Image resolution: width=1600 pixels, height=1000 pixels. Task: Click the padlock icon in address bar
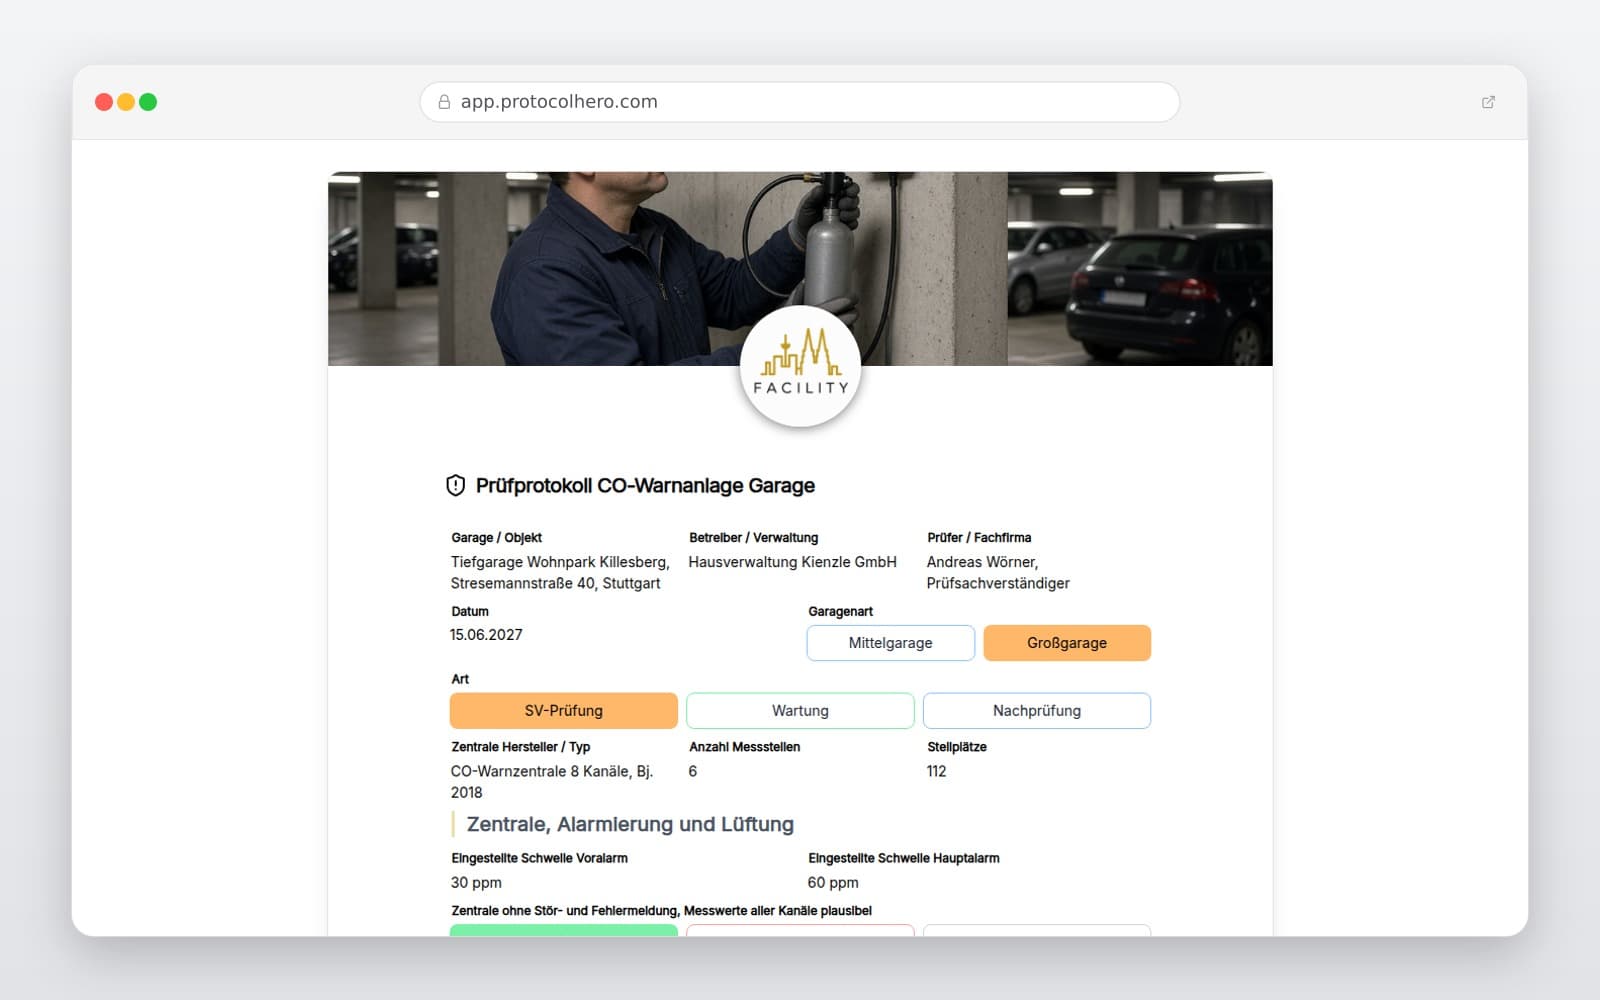[x=444, y=102]
